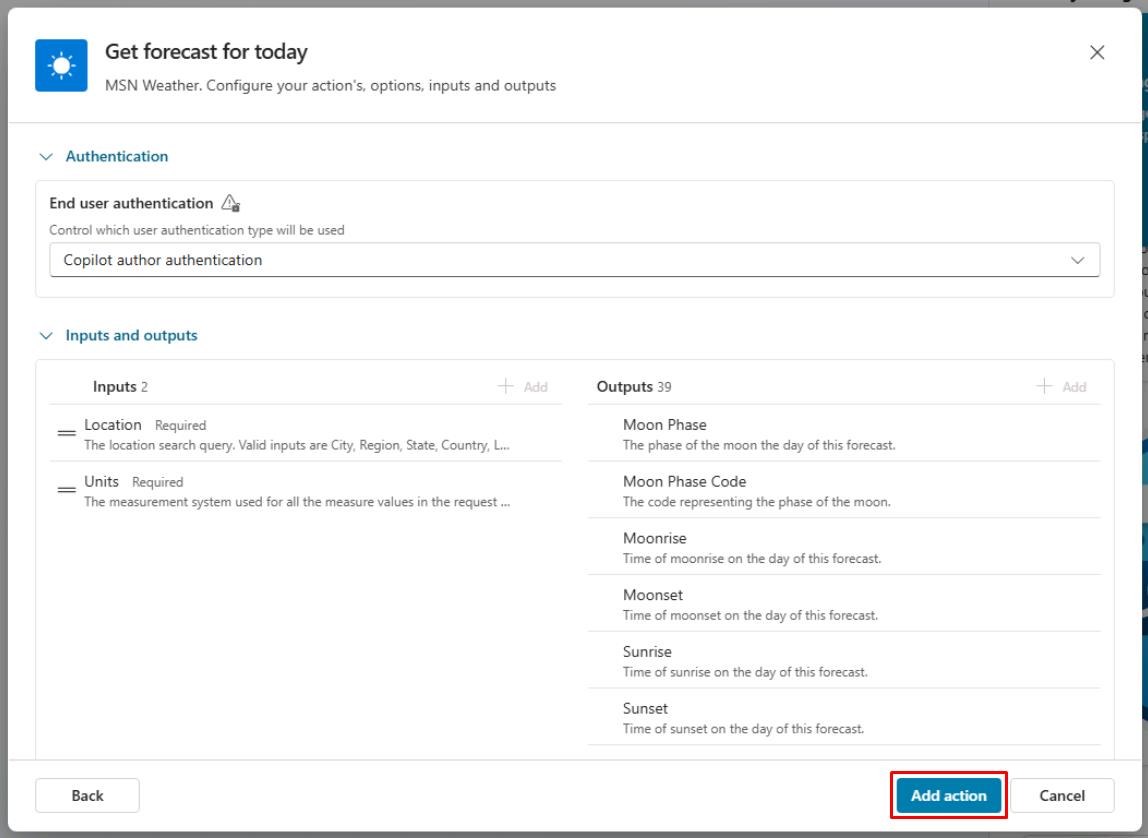Select the Moon Phase Code output

coord(843,491)
